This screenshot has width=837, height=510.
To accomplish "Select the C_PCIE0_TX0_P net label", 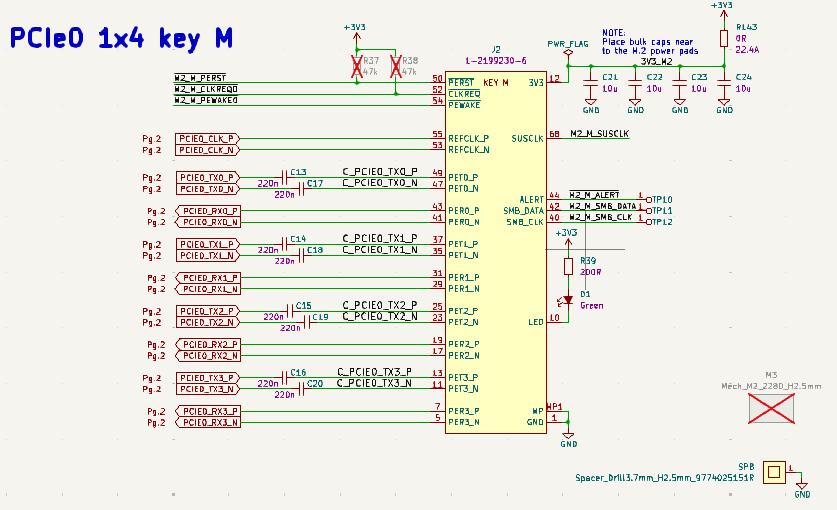I will click(x=380, y=171).
